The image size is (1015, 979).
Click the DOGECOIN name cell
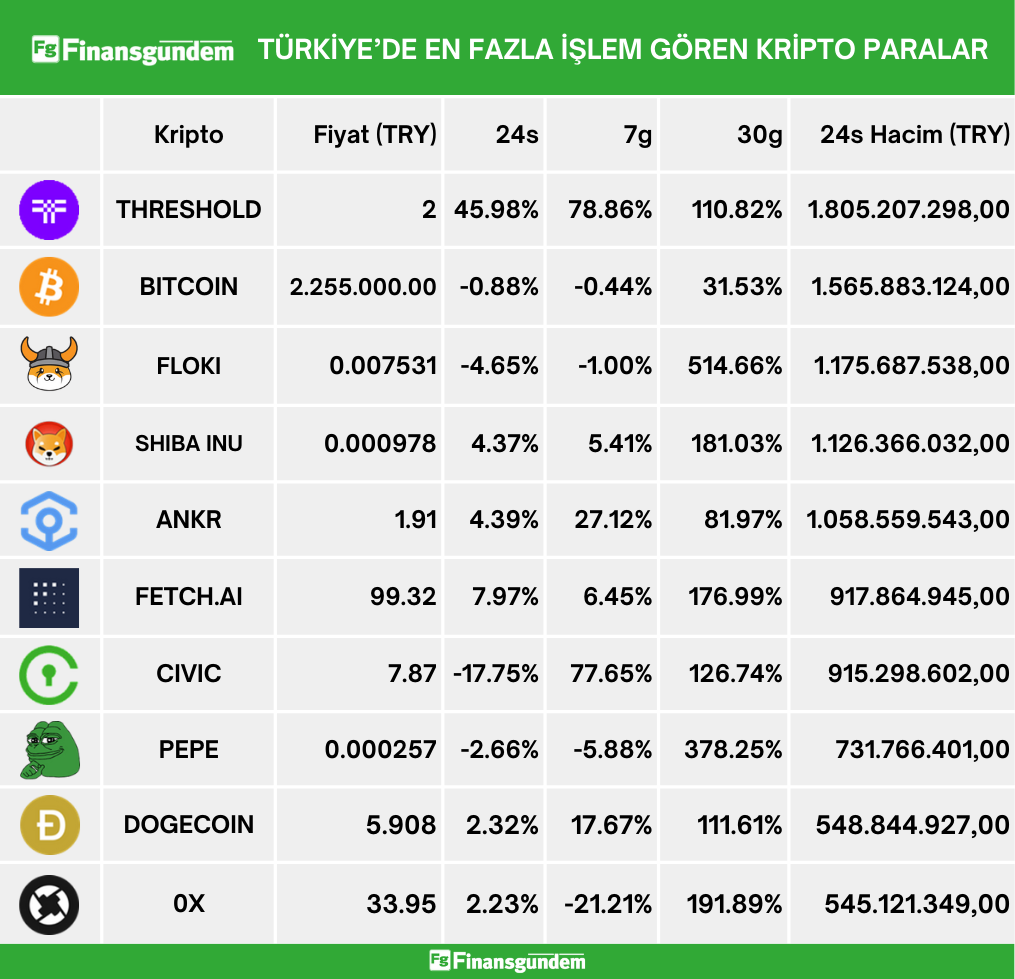tap(189, 825)
